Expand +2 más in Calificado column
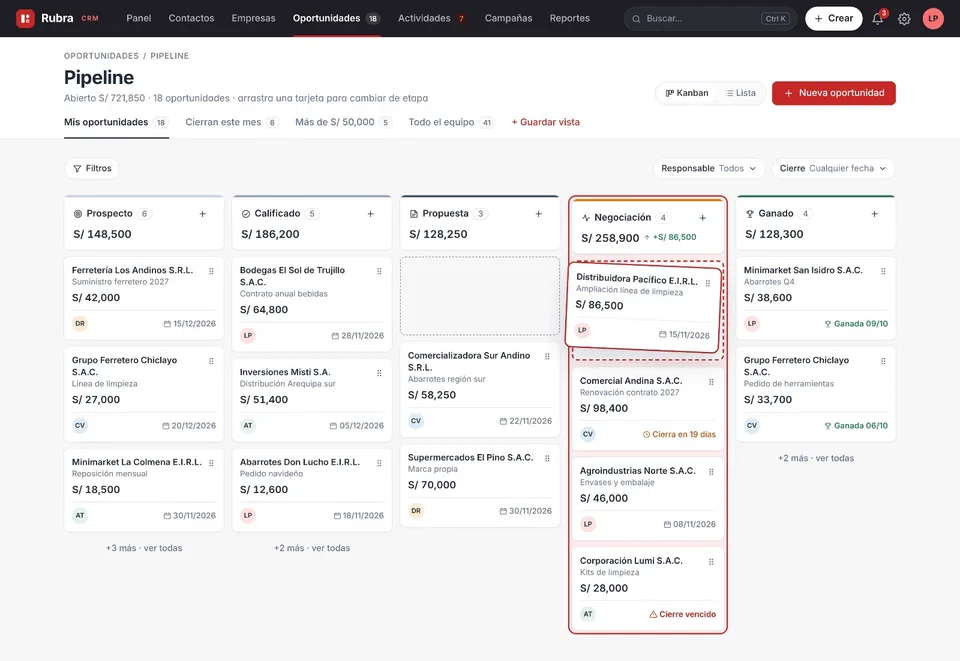 point(312,548)
